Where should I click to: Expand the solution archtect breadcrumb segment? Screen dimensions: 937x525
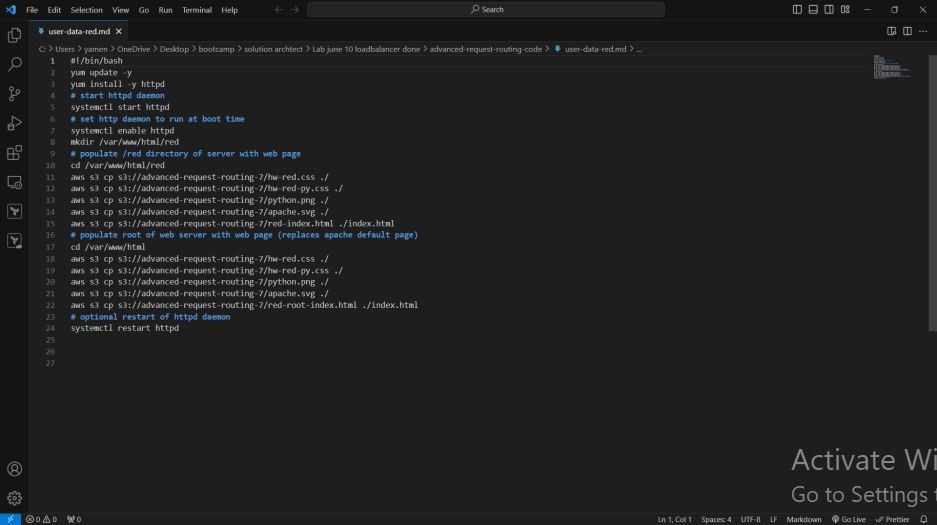coord(273,49)
